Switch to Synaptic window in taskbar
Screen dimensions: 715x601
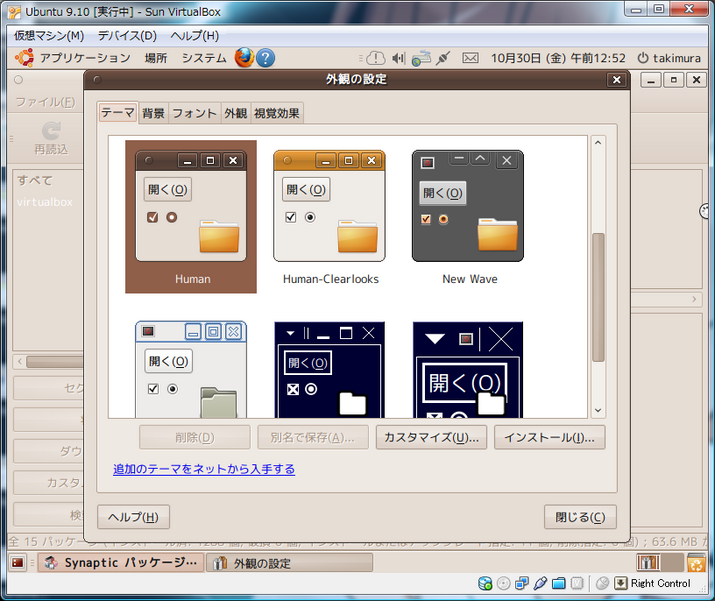click(121, 563)
